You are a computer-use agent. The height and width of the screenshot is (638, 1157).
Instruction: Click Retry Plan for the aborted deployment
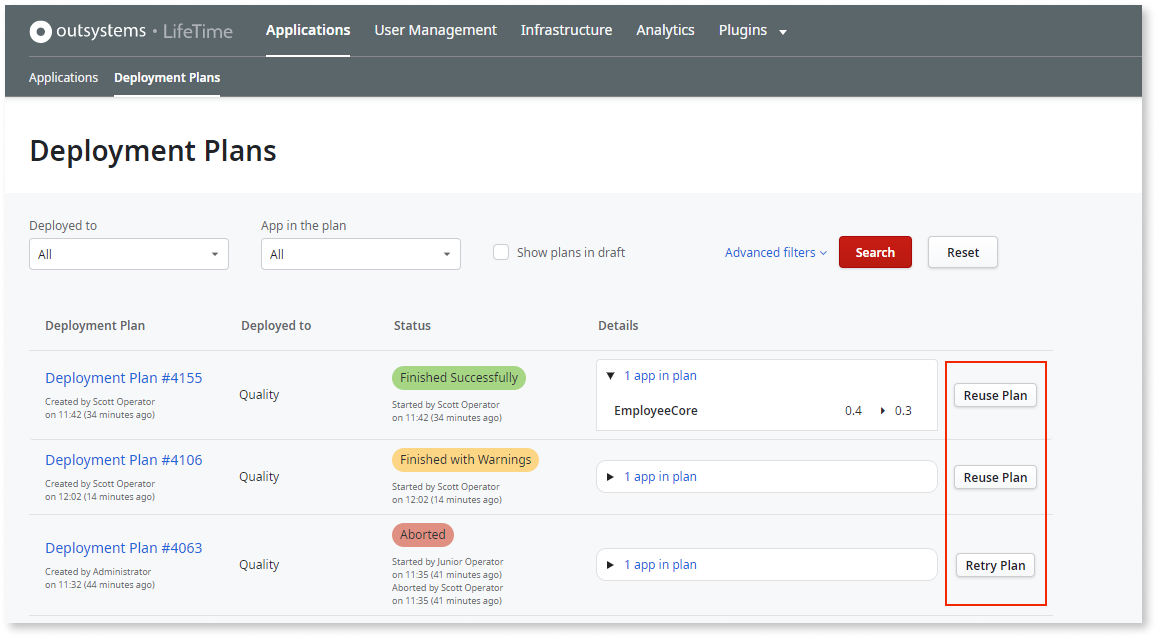994,565
